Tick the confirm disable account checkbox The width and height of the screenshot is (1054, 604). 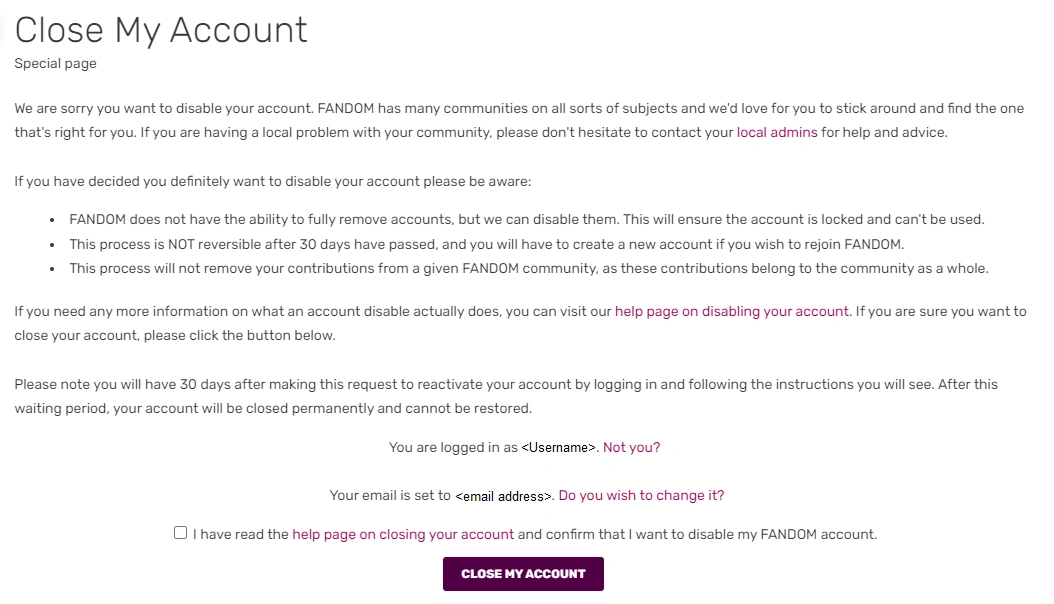click(180, 533)
